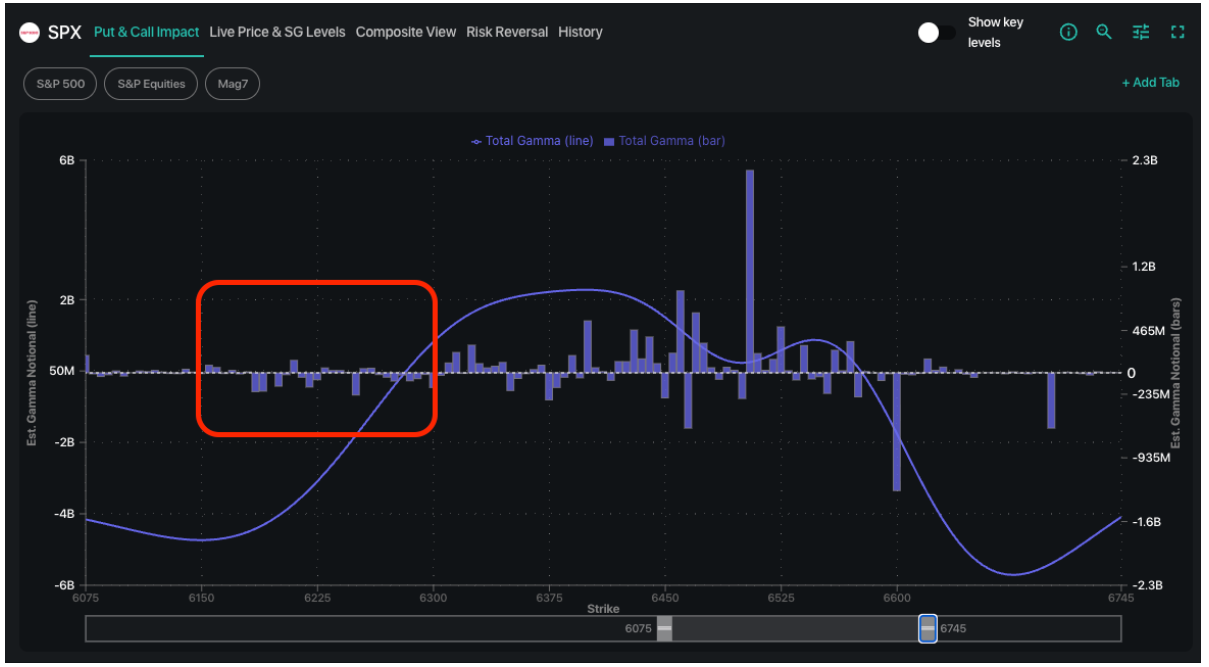Click the 6075 range slider handle
Viewport: 1209px width, 667px height.
point(664,629)
